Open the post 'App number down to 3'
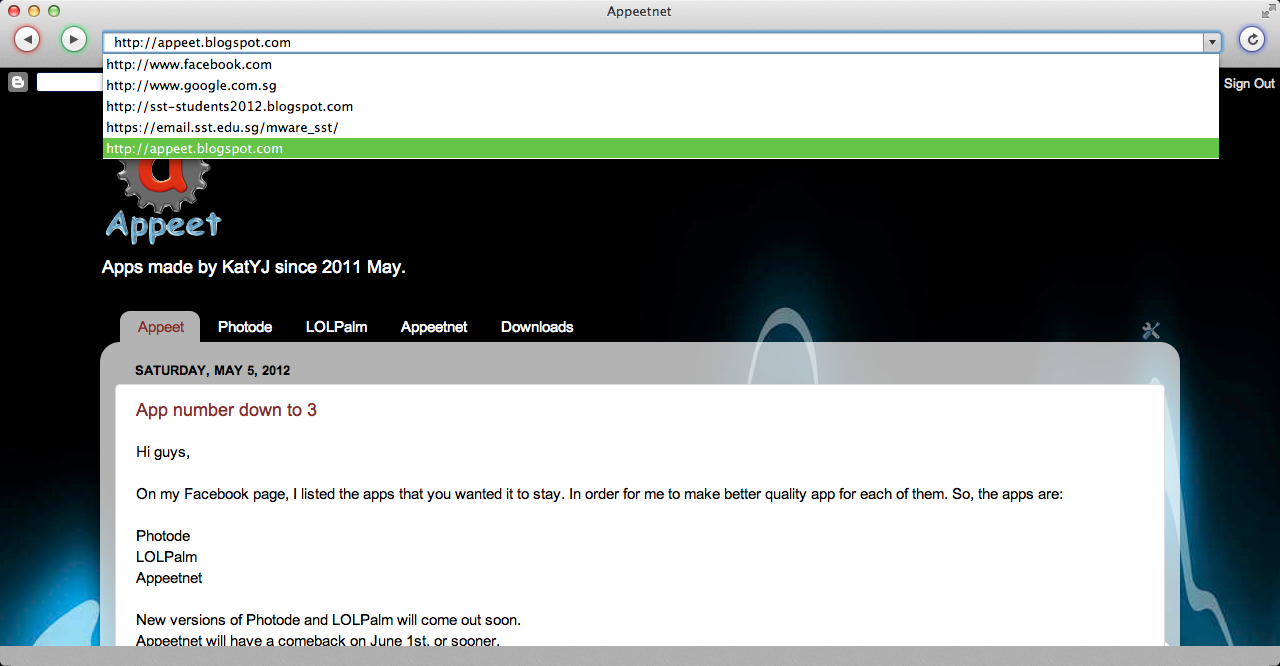This screenshot has width=1280, height=666. (226, 410)
